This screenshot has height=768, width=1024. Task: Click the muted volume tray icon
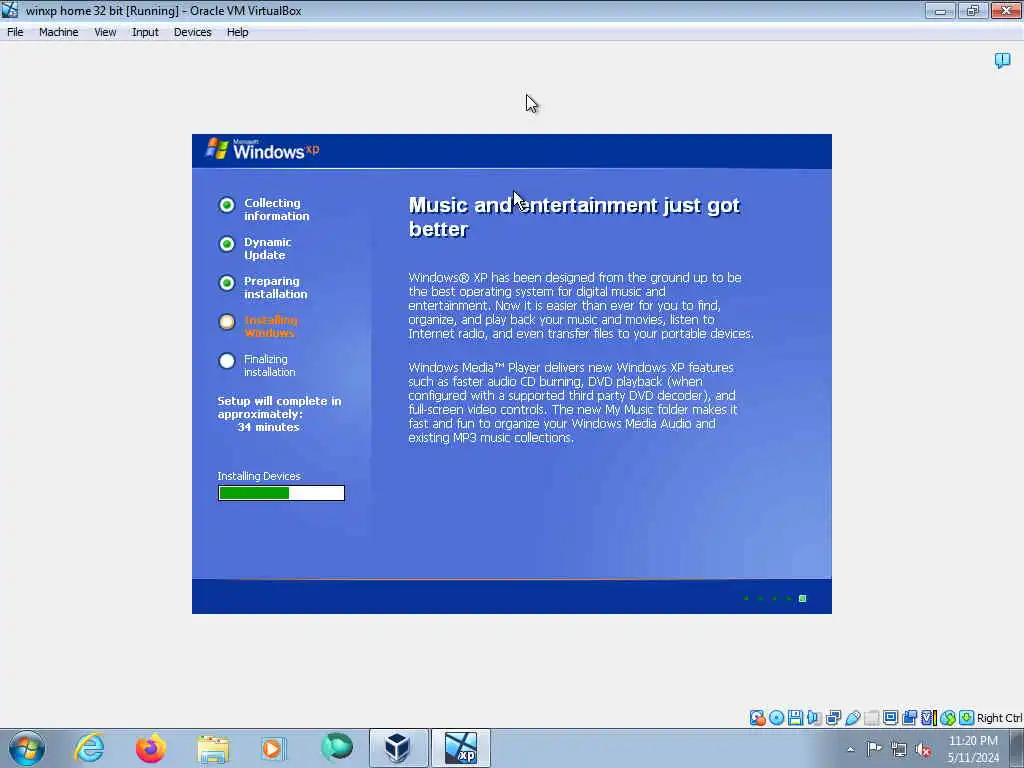tap(923, 749)
